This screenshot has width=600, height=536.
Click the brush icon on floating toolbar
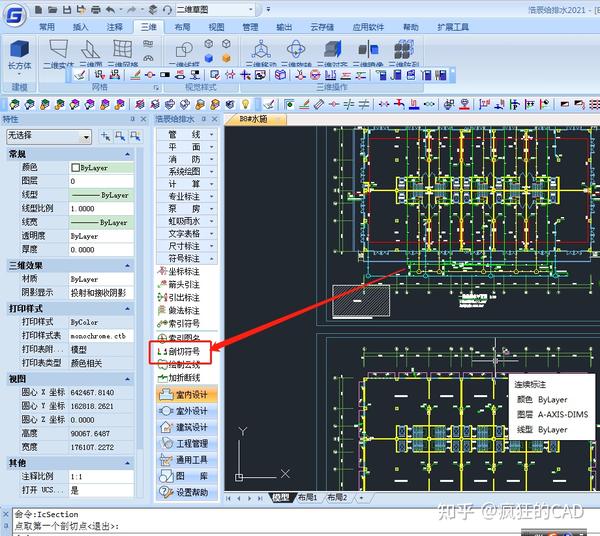(x=80, y=75)
